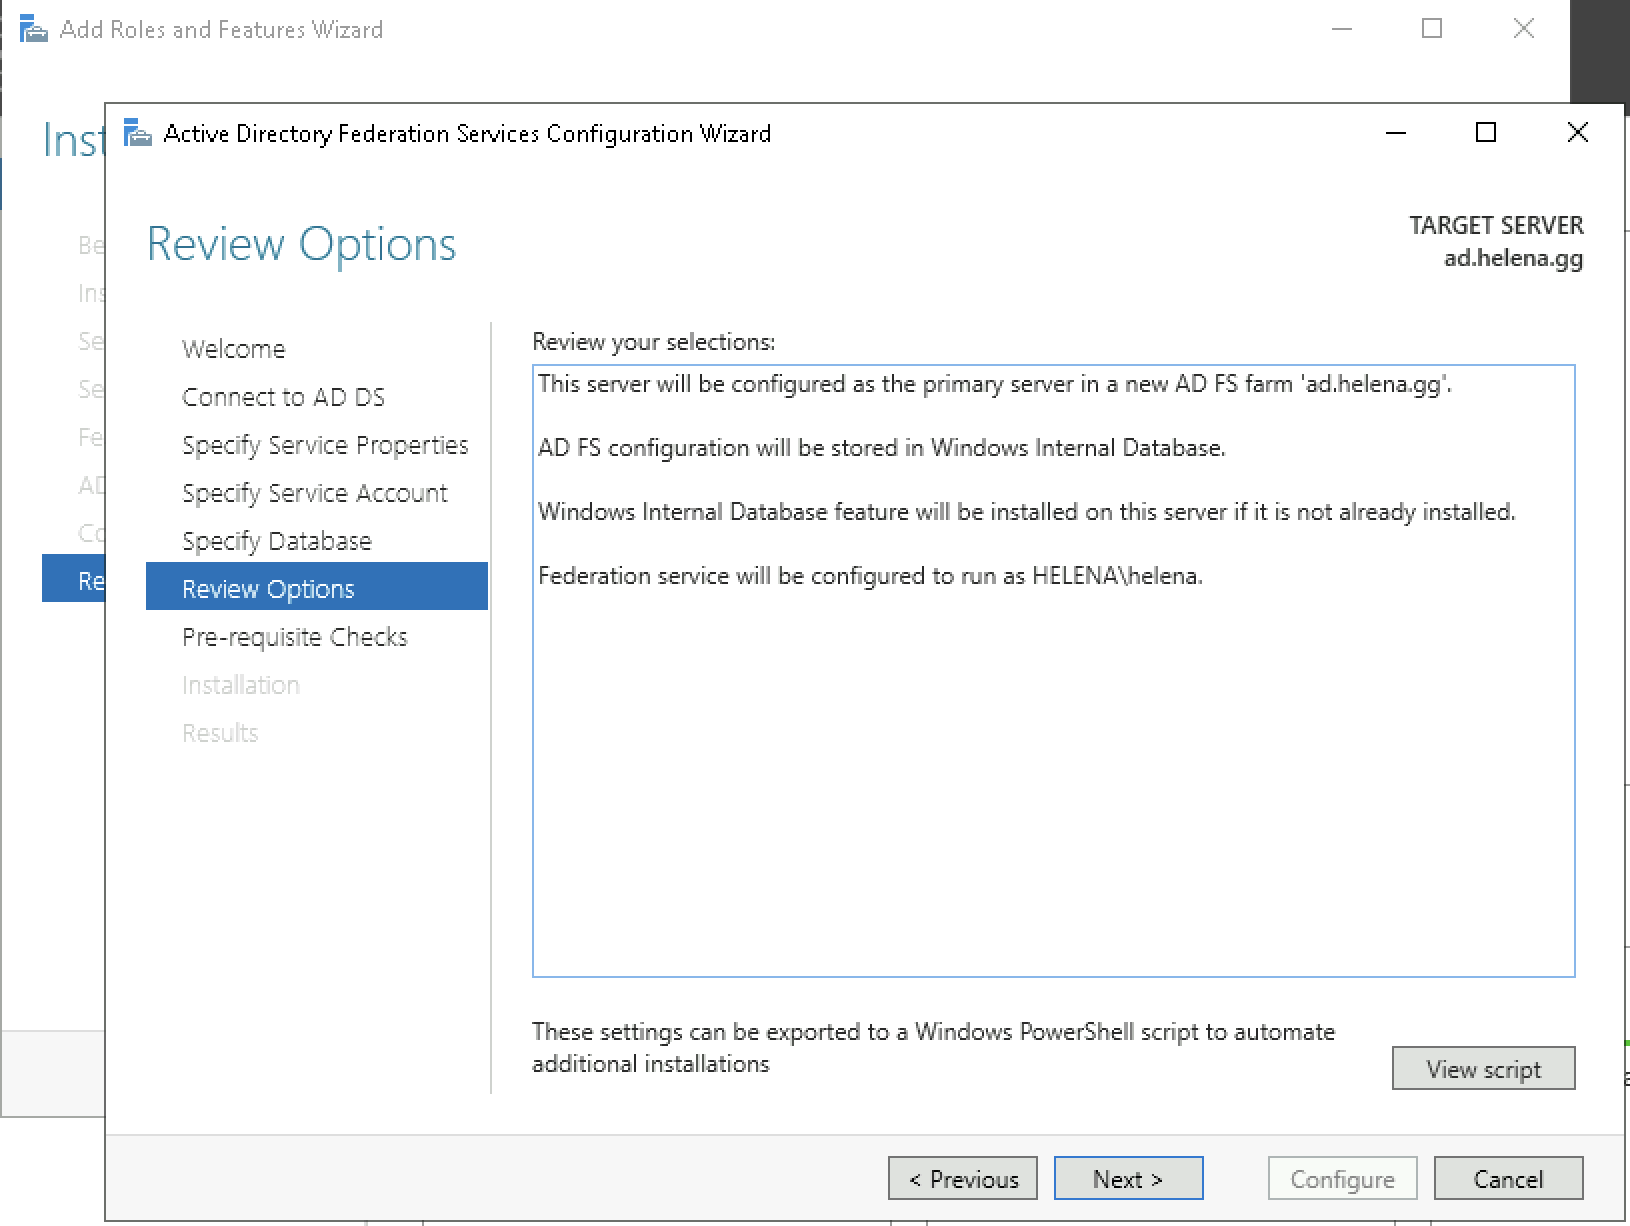This screenshot has width=1630, height=1226.
Task: Maximize the AD FS Configuration Wizard window
Action: tap(1486, 133)
